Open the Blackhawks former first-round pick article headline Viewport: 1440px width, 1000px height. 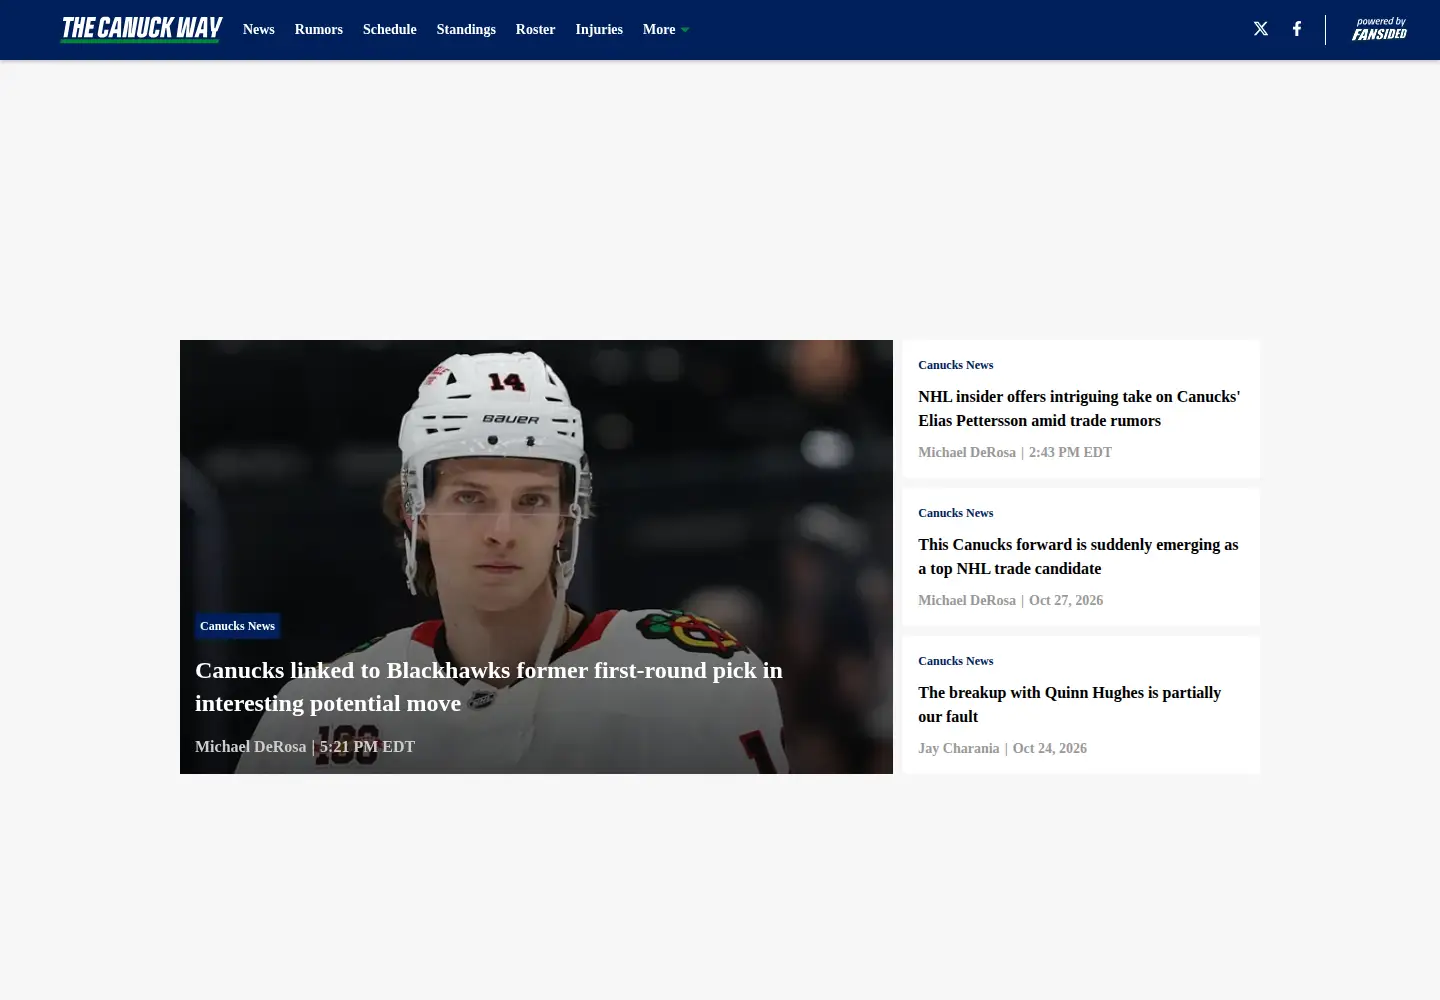[489, 686]
